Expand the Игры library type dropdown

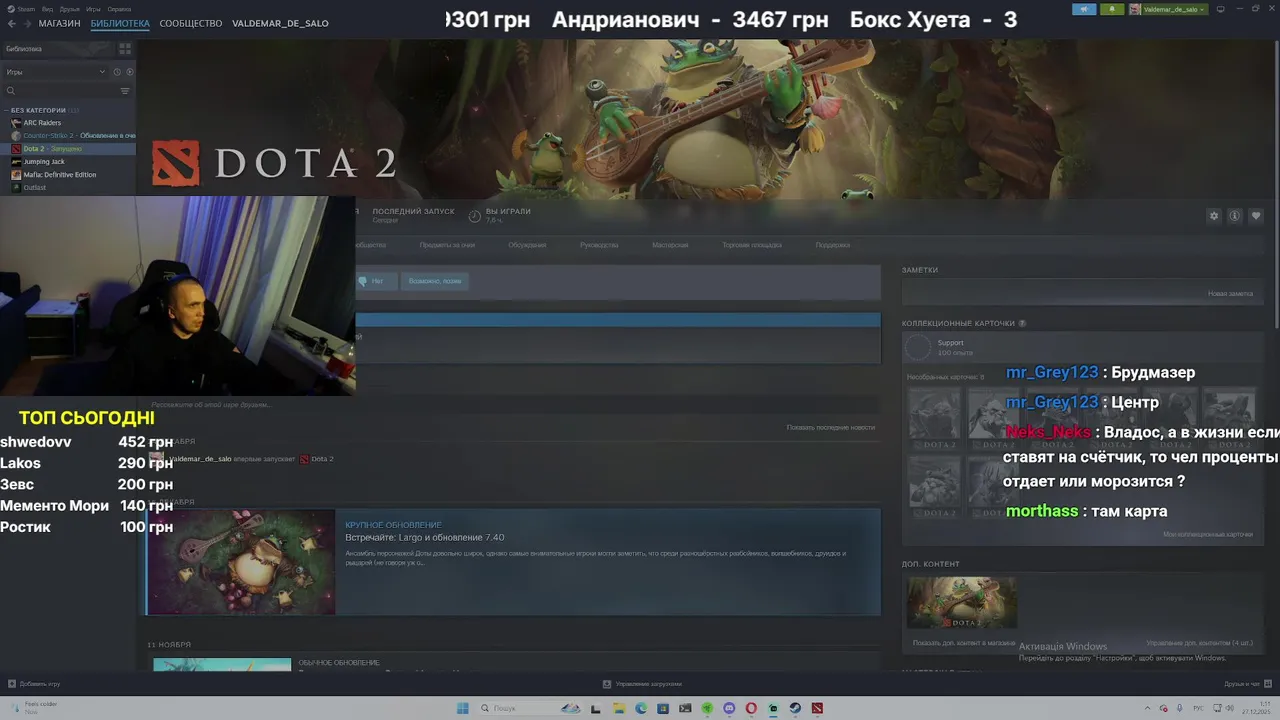55,72
